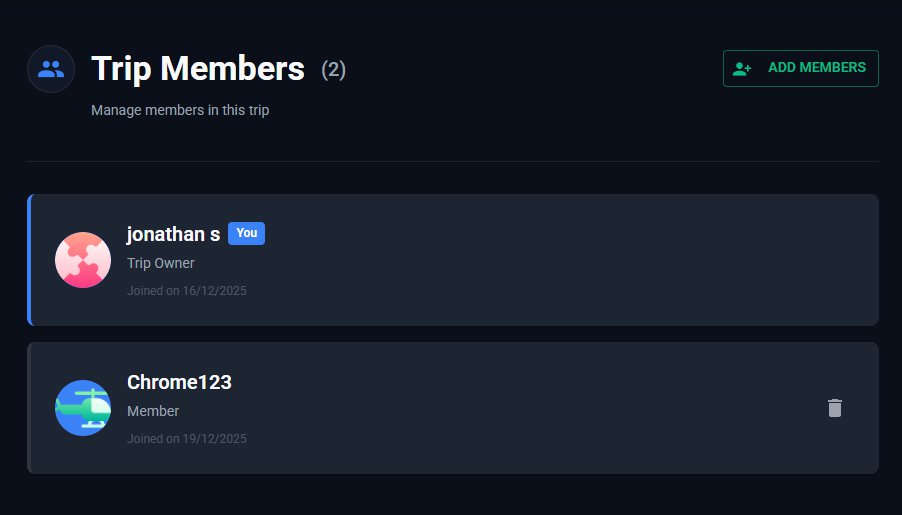Select the jonathan s member name
Viewport: 902px width, 515px height.
coord(173,234)
